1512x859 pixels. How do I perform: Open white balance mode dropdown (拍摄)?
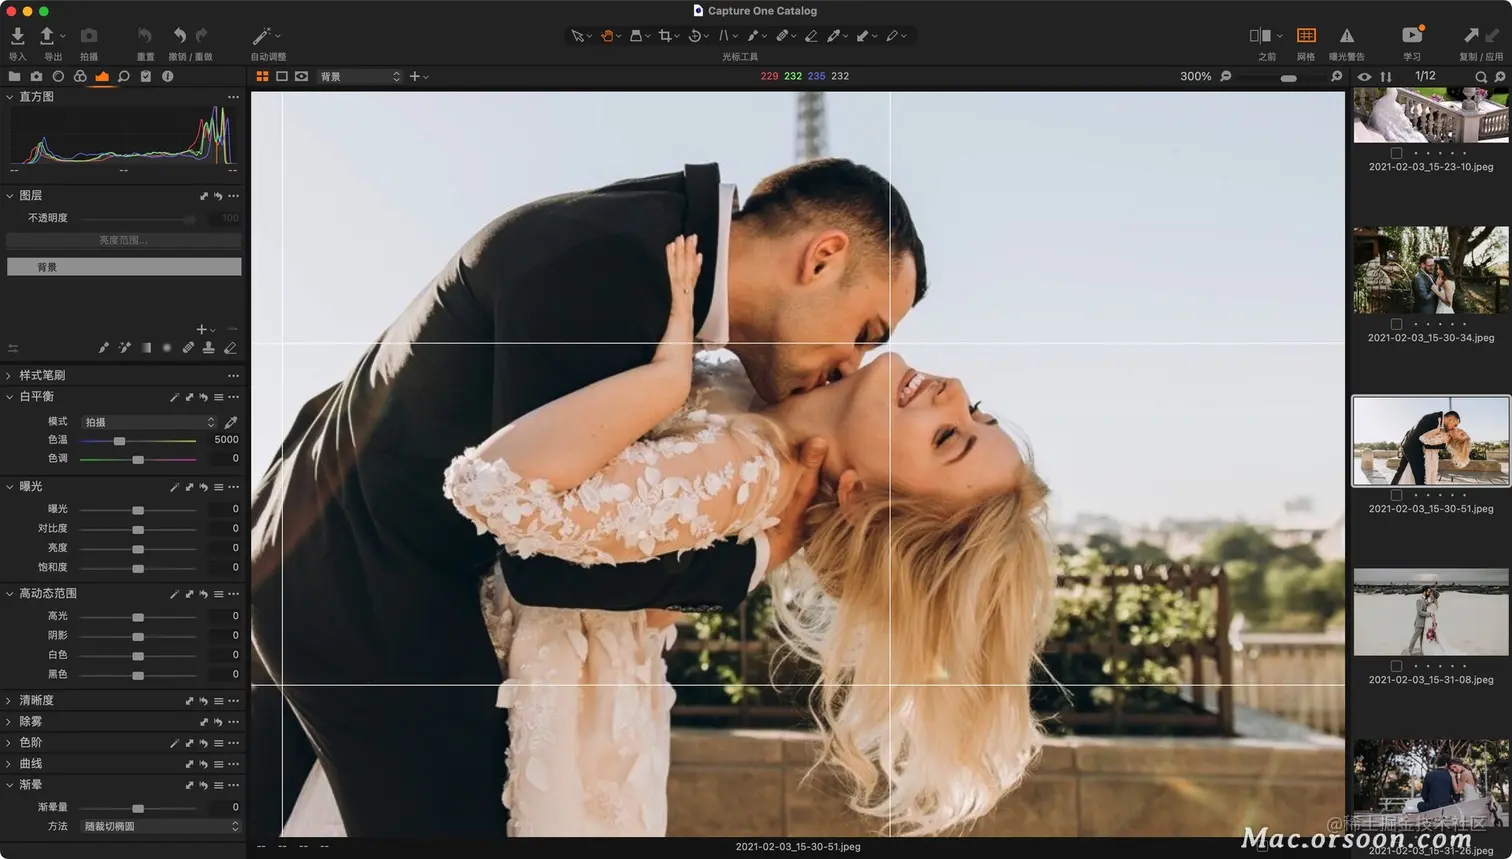(x=148, y=422)
